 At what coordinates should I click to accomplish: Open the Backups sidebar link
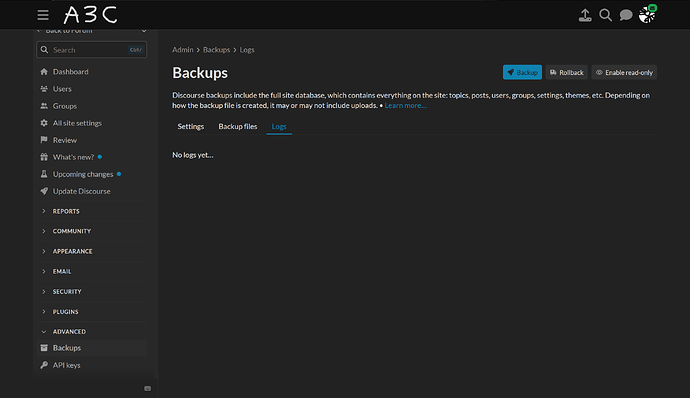(92, 348)
